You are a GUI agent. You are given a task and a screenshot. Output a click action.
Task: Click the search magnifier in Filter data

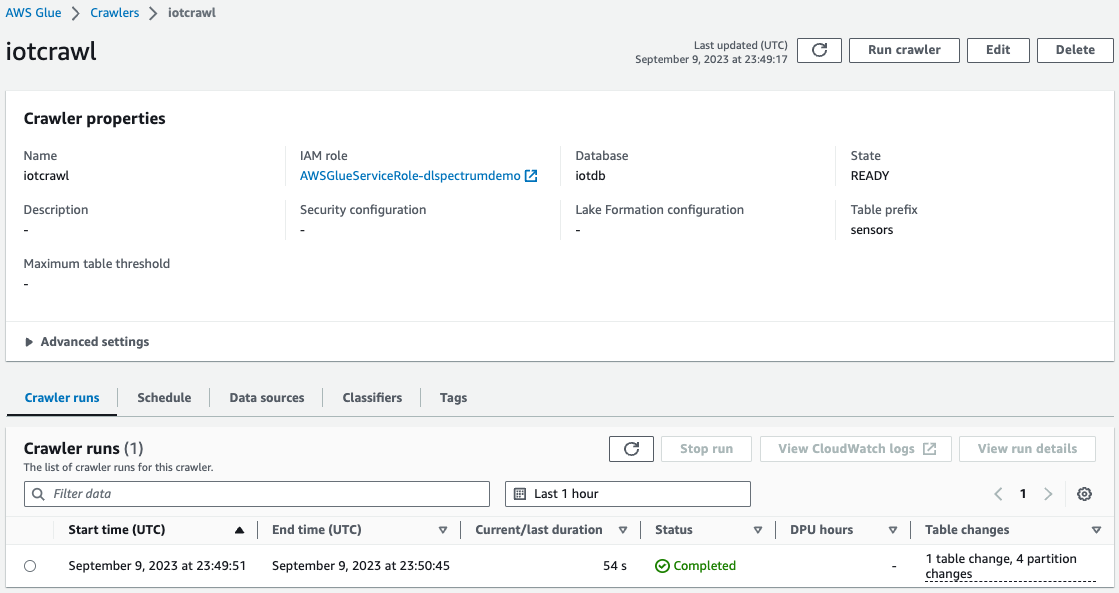pyautogui.click(x=39, y=494)
